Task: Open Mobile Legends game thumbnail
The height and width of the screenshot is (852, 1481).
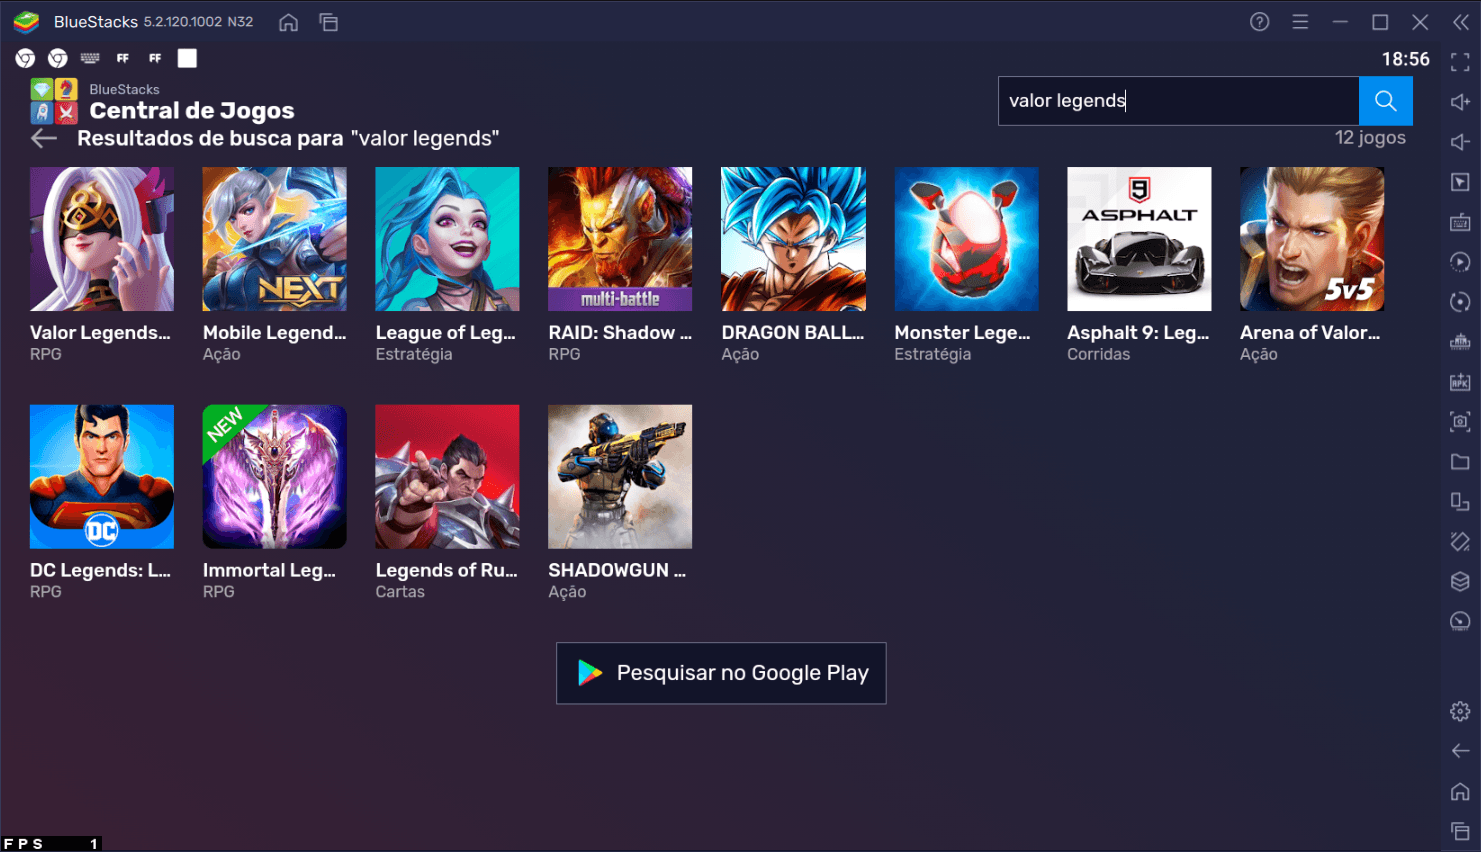Action: coord(275,239)
